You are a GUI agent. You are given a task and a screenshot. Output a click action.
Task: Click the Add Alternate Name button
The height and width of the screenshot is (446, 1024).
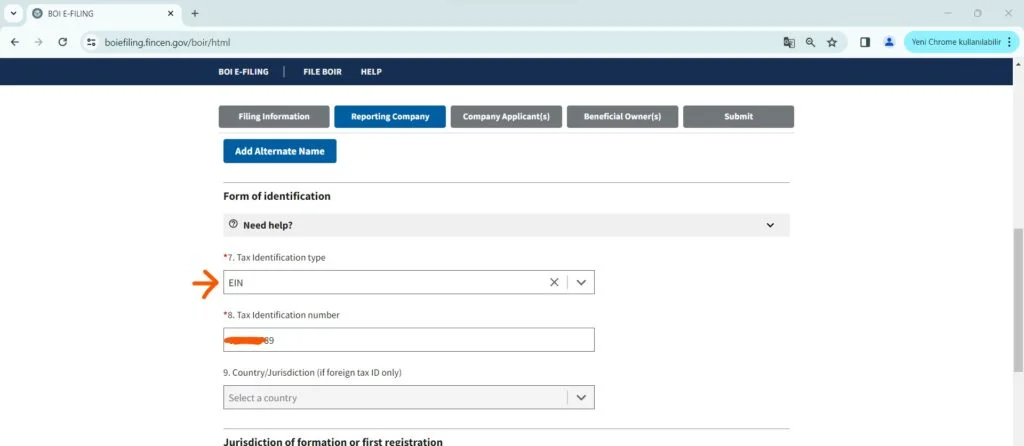[280, 151]
